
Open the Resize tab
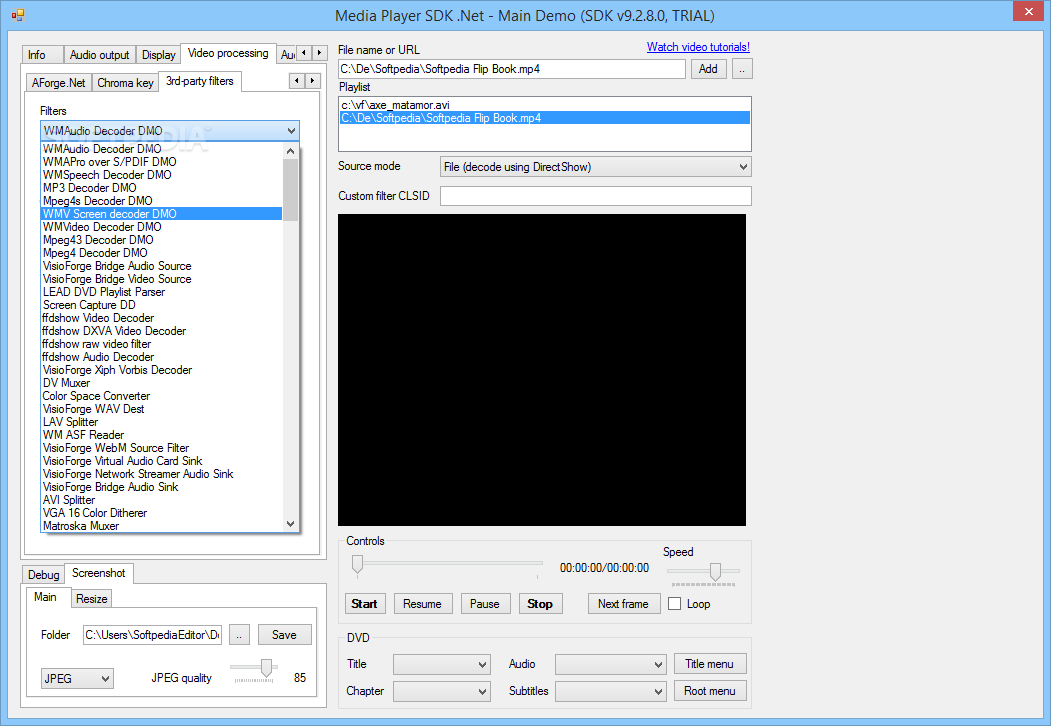pyautogui.click(x=91, y=599)
